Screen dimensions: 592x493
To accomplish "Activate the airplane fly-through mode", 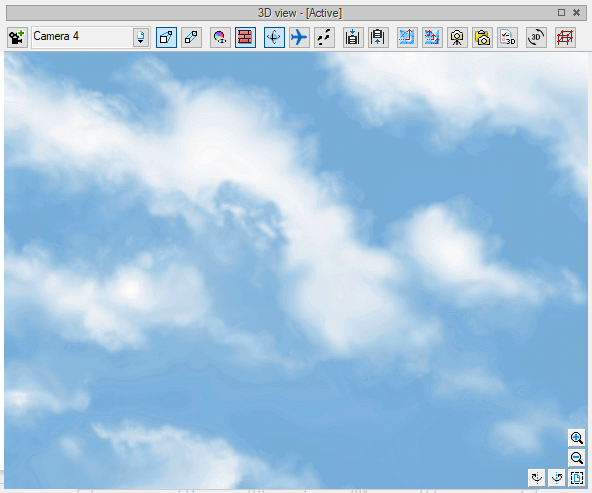I will tap(299, 37).
